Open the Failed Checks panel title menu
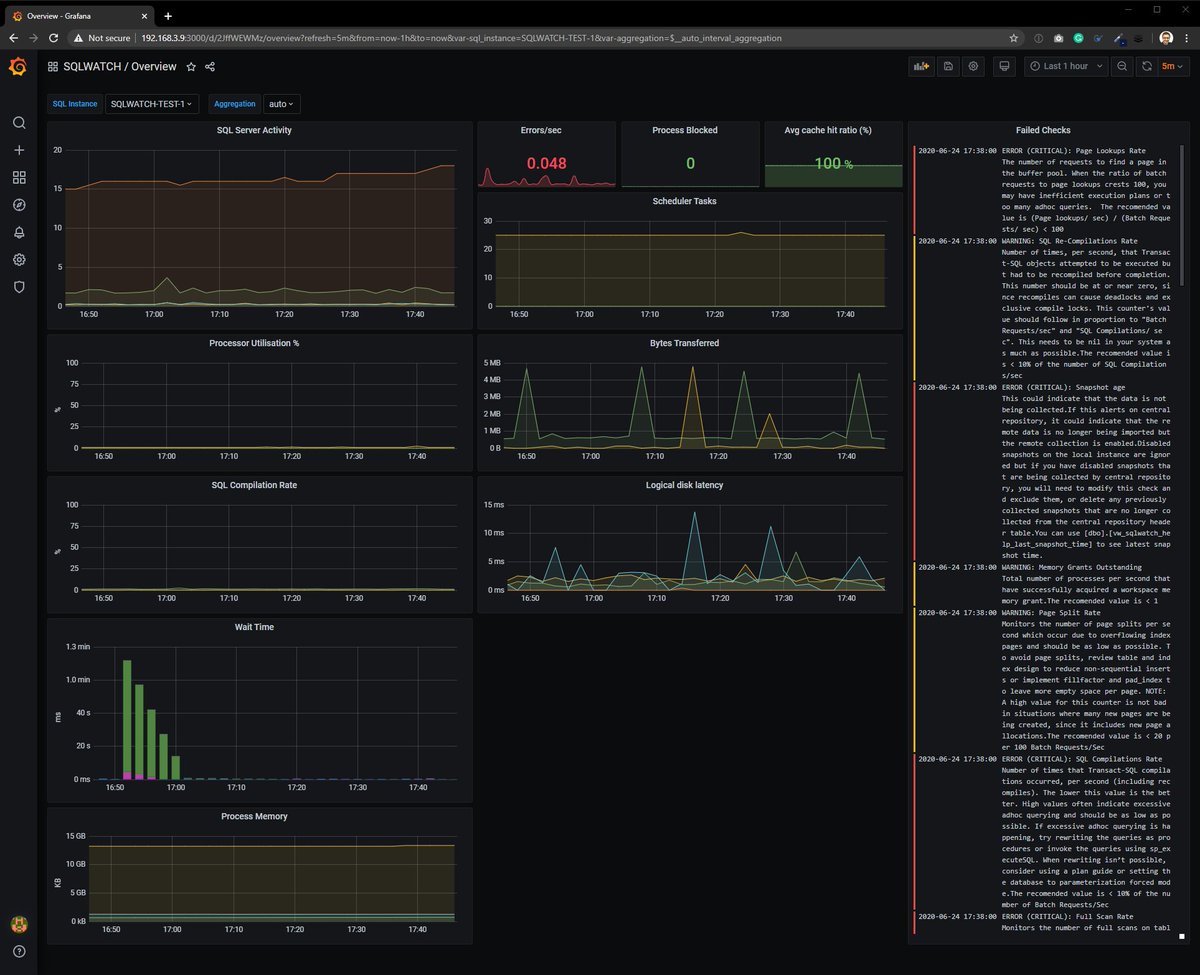This screenshot has width=1200, height=975. [x=1043, y=130]
